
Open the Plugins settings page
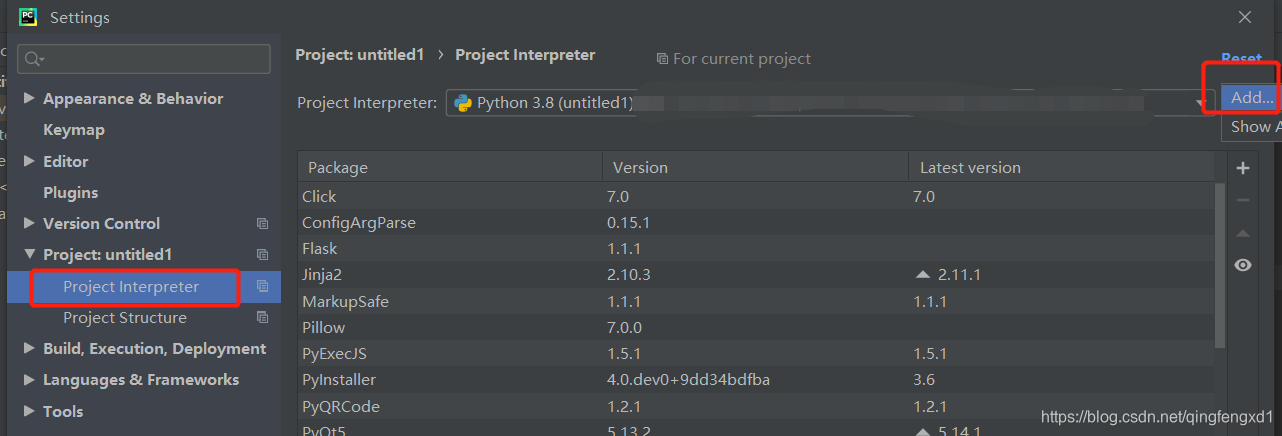pyautogui.click(x=70, y=192)
